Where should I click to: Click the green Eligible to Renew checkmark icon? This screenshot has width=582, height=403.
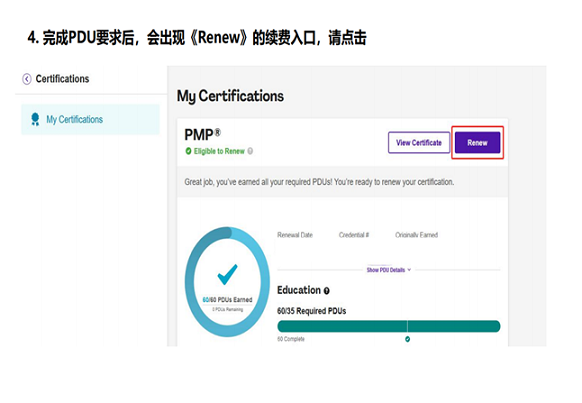pyautogui.click(x=188, y=151)
